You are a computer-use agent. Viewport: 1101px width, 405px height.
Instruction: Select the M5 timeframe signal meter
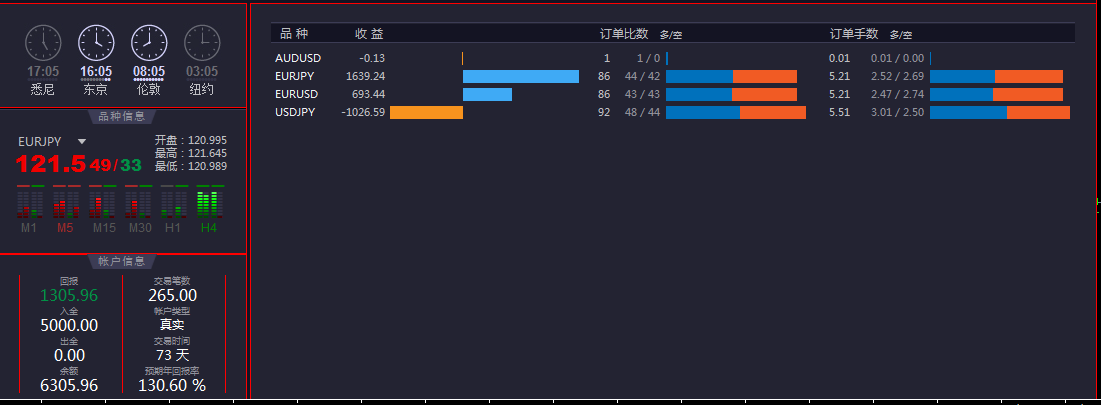click(65, 203)
